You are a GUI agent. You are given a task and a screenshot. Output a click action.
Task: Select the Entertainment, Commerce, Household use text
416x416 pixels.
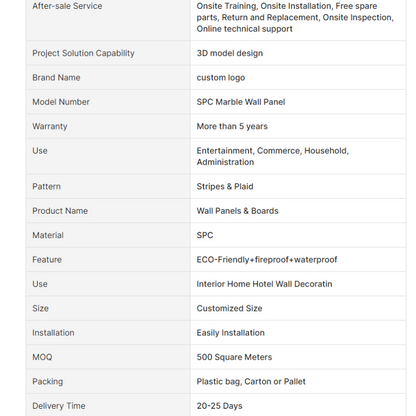click(273, 156)
